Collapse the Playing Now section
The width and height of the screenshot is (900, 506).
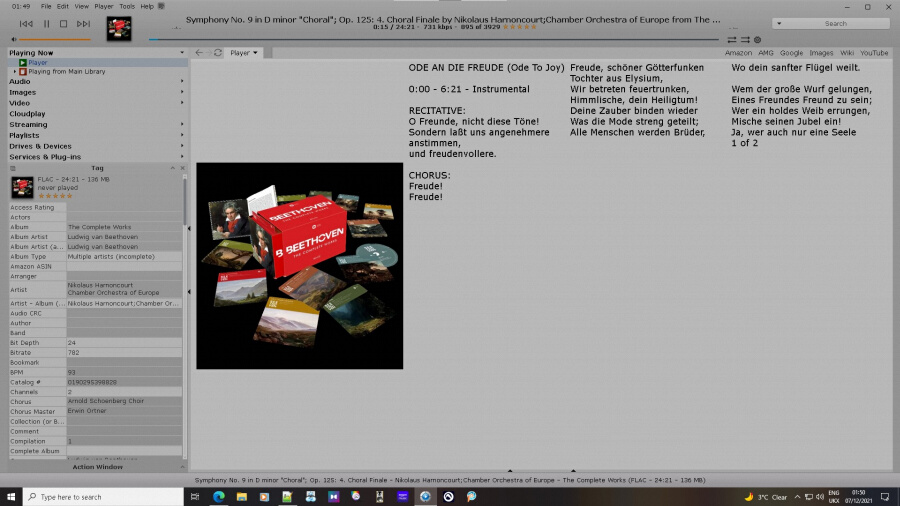182,53
